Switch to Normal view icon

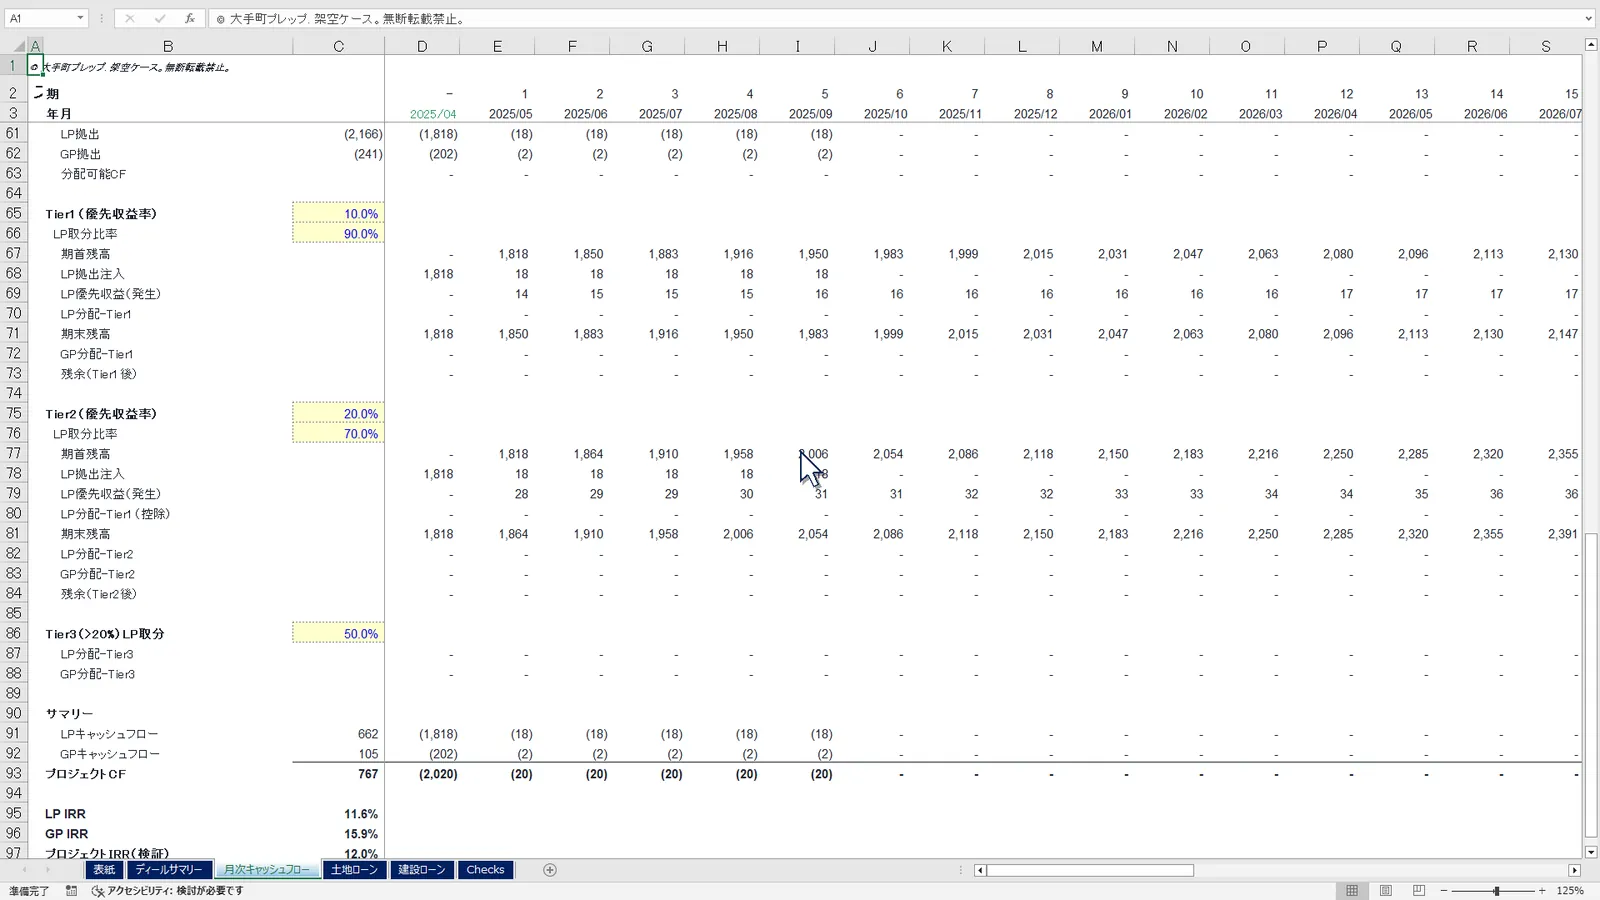pyautogui.click(x=1352, y=890)
